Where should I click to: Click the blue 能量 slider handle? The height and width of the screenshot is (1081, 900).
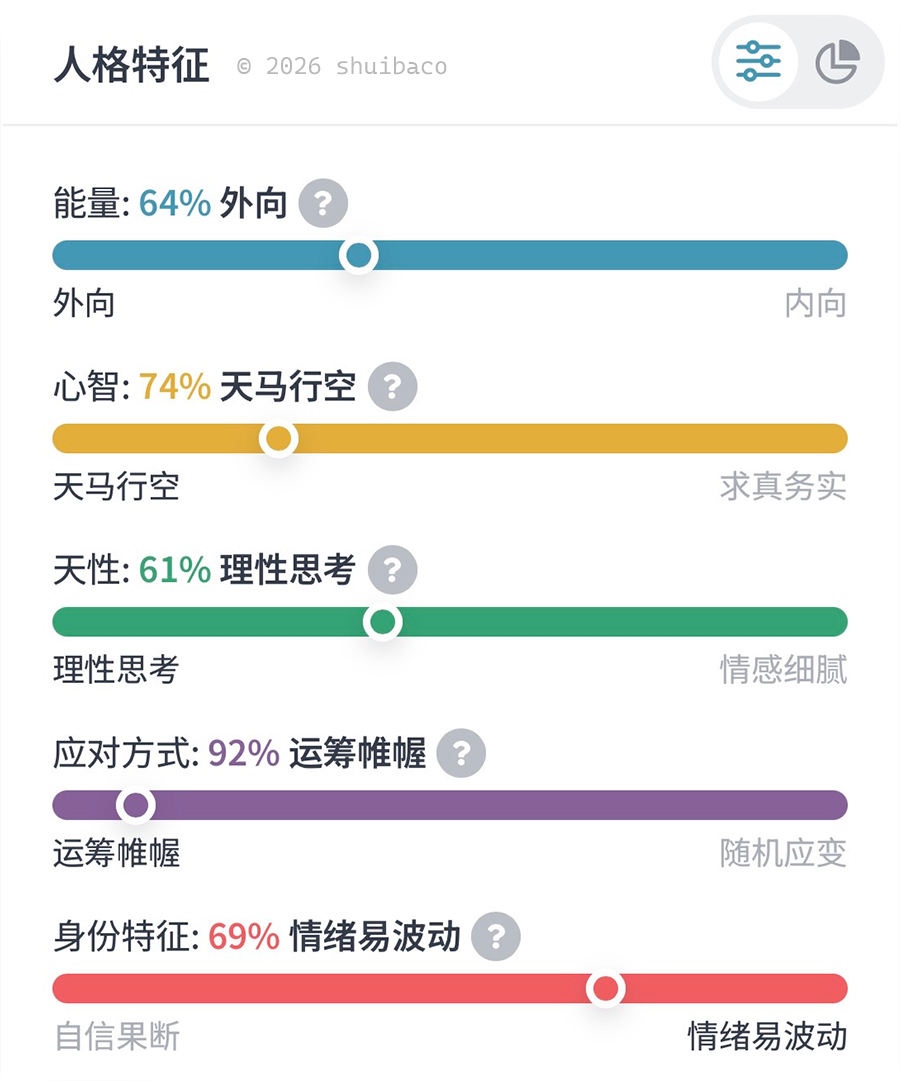click(358, 255)
